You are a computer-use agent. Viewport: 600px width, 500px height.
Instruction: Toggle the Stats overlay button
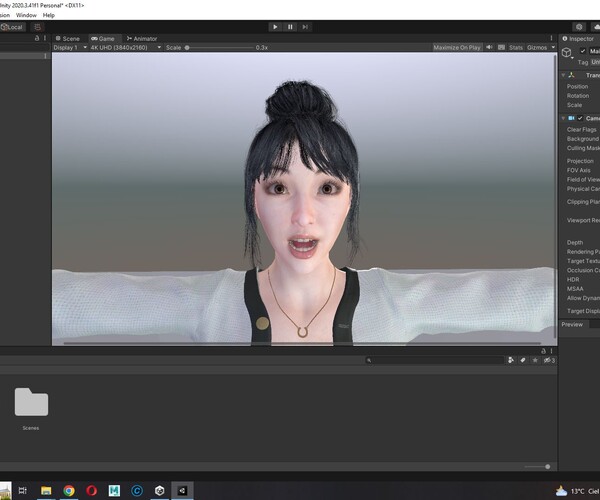coord(516,47)
